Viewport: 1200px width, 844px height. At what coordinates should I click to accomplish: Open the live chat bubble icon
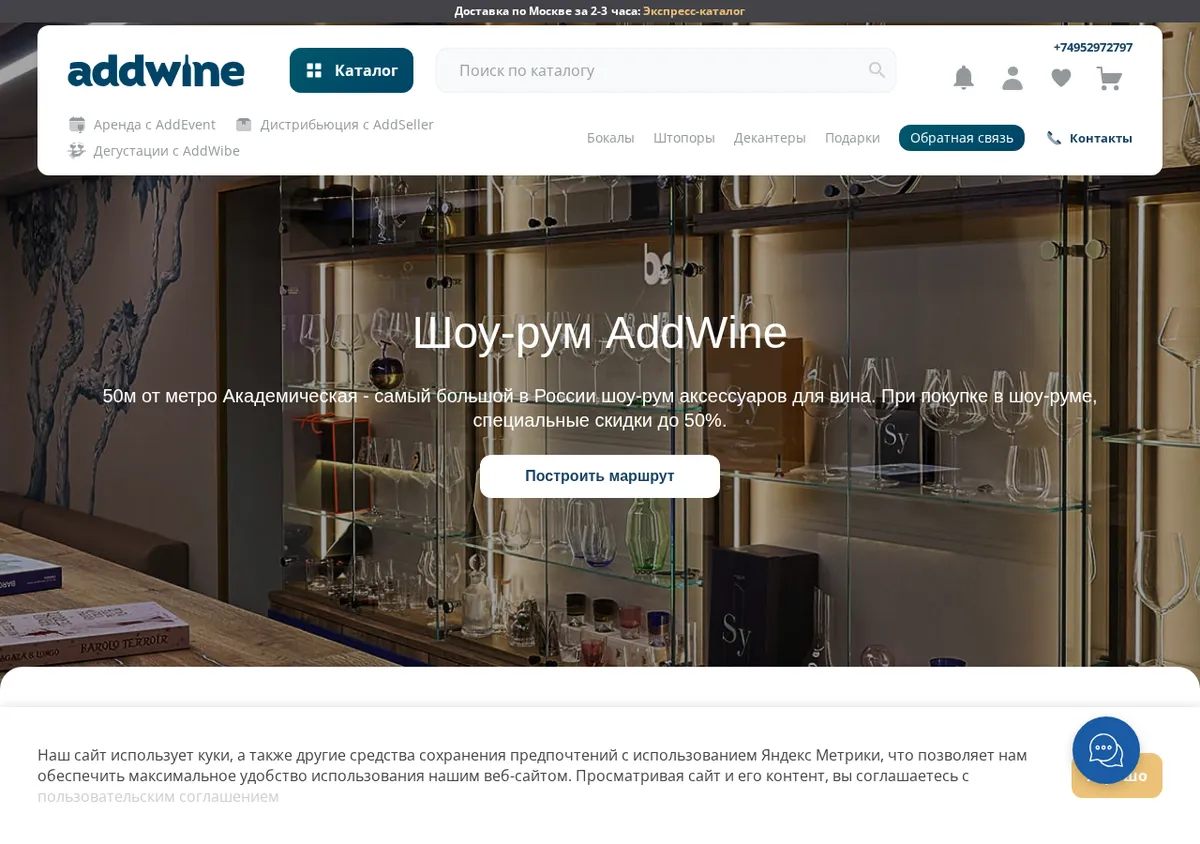(1106, 750)
